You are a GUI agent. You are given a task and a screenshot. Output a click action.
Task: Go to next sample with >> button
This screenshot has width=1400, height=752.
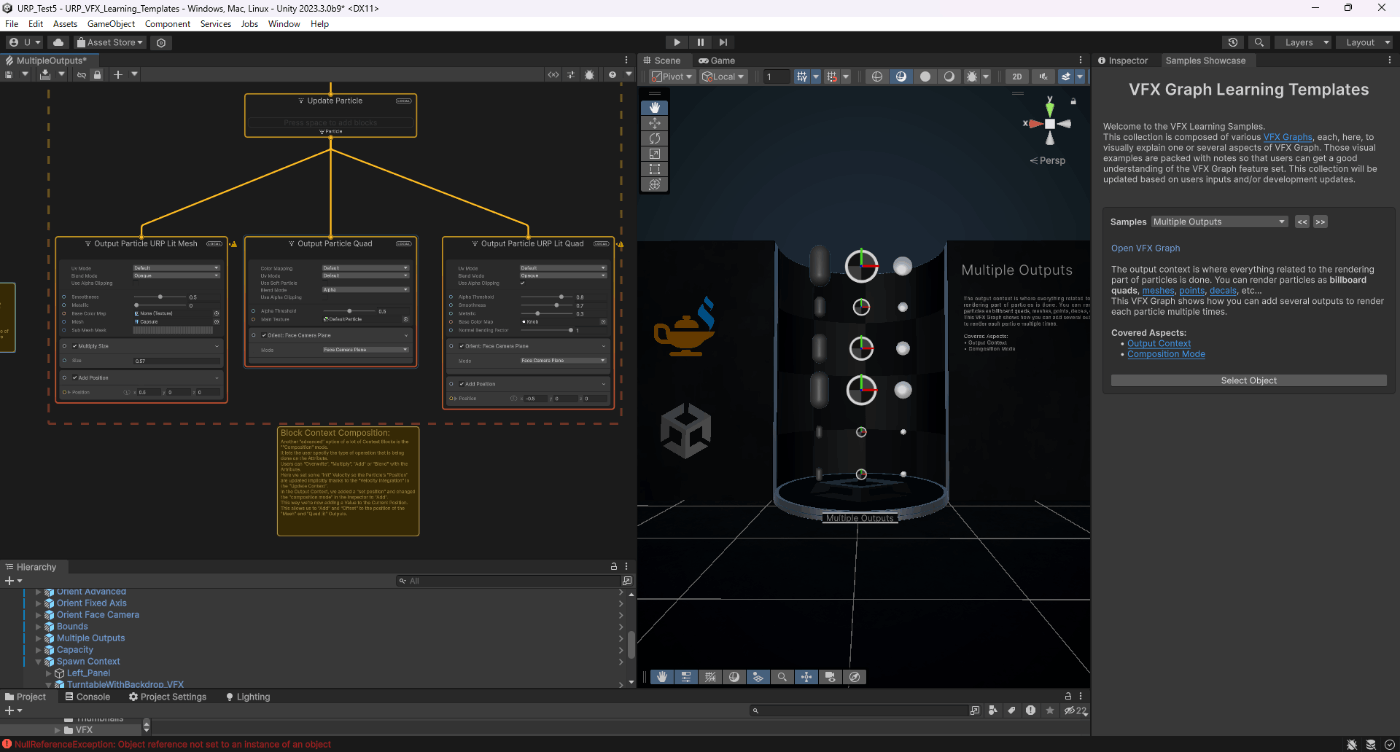click(1320, 222)
